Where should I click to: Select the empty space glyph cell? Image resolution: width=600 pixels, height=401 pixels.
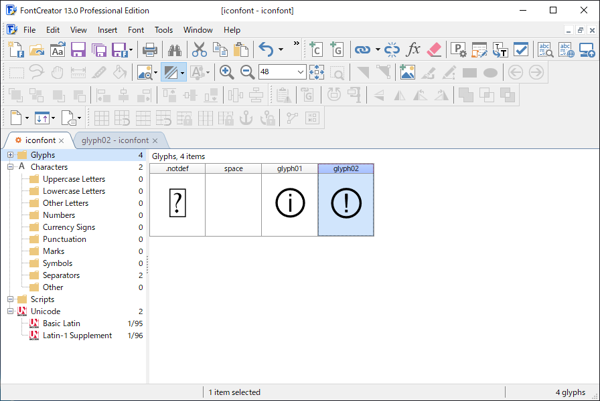point(233,200)
